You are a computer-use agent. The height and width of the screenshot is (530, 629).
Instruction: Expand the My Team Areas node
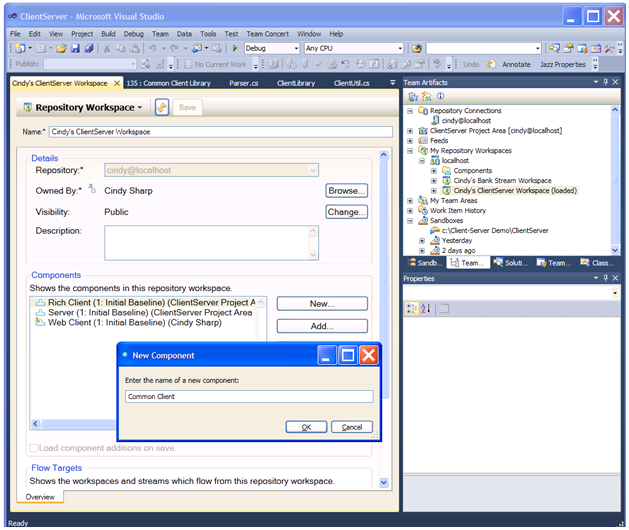(410, 201)
